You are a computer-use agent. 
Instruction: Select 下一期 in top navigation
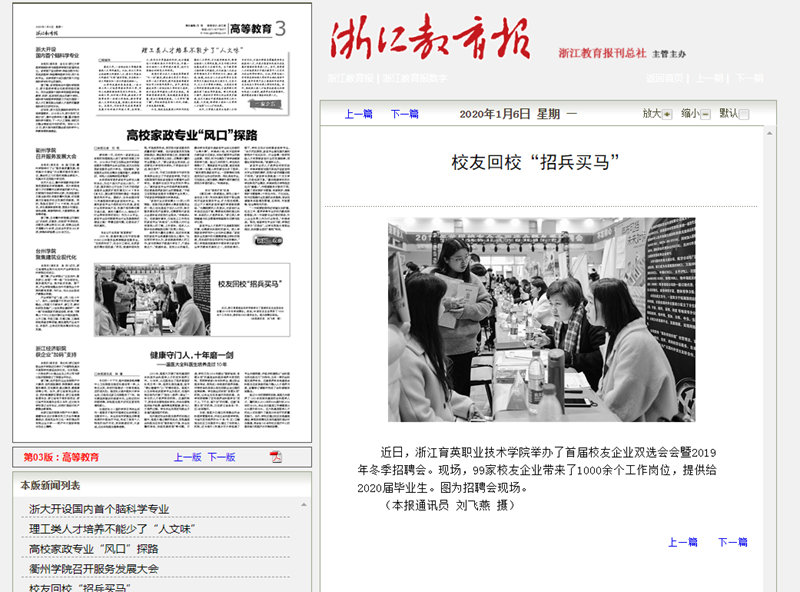click(749, 78)
